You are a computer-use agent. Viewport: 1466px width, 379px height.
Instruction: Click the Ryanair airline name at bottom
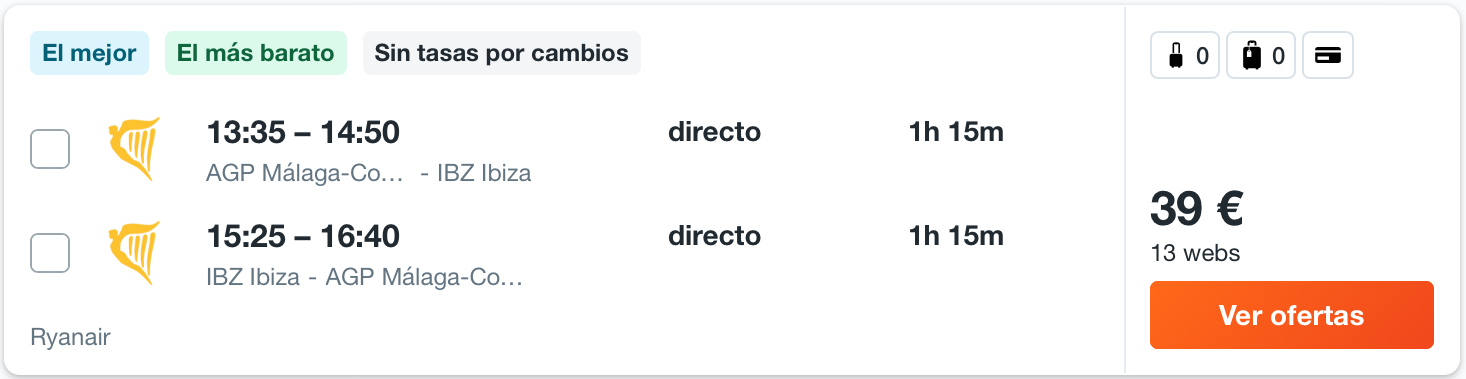pos(70,337)
